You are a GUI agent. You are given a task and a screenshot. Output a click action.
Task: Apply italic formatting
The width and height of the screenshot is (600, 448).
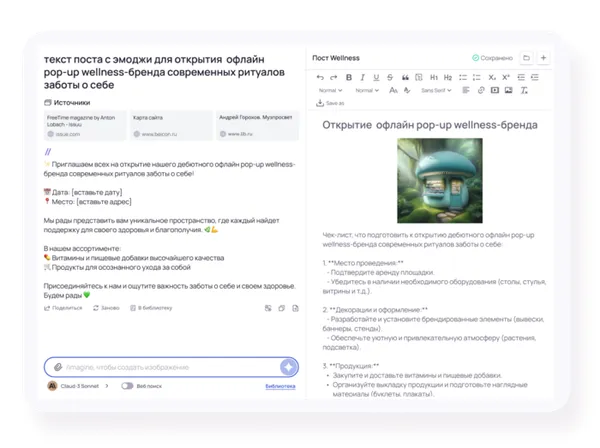click(362, 78)
